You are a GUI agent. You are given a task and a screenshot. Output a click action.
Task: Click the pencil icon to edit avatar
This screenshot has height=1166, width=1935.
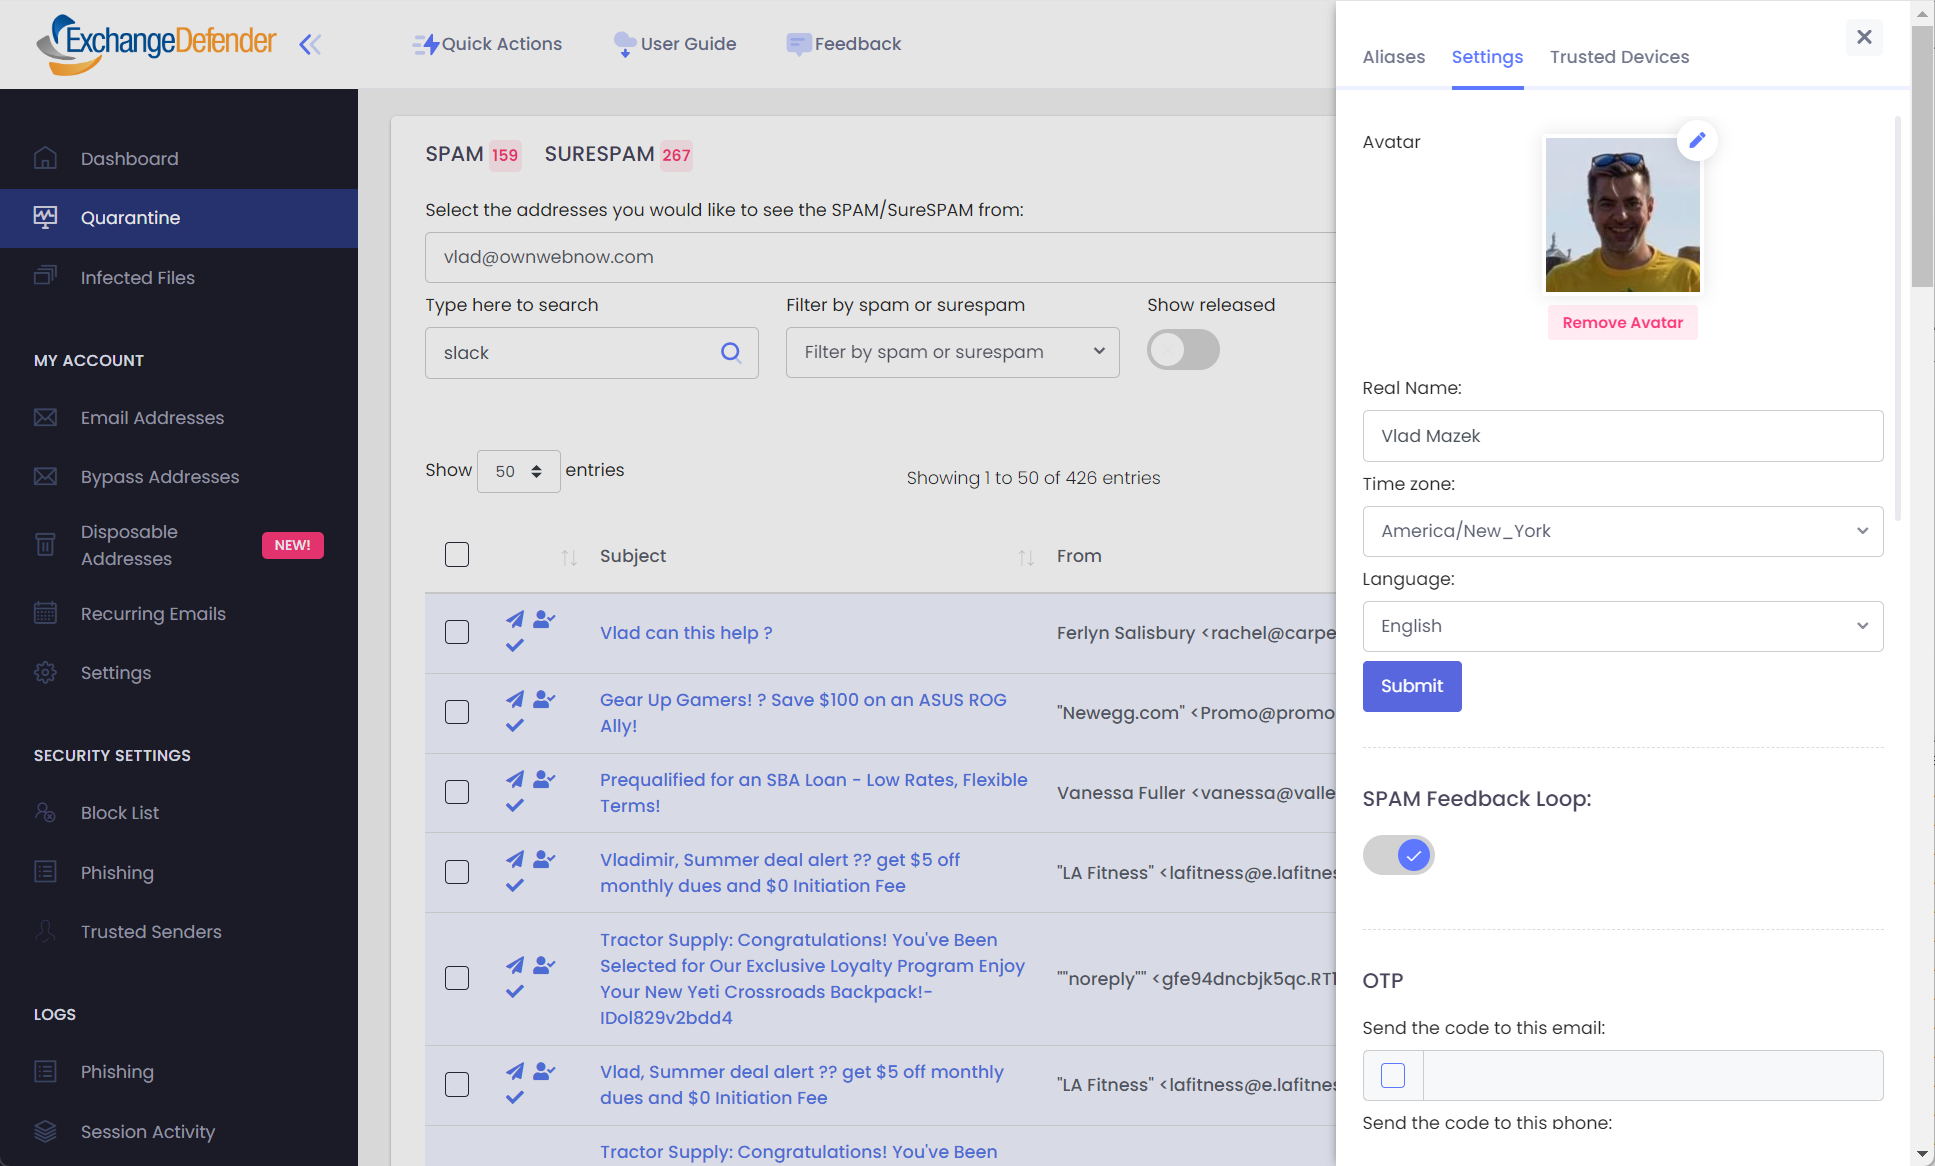(1697, 141)
